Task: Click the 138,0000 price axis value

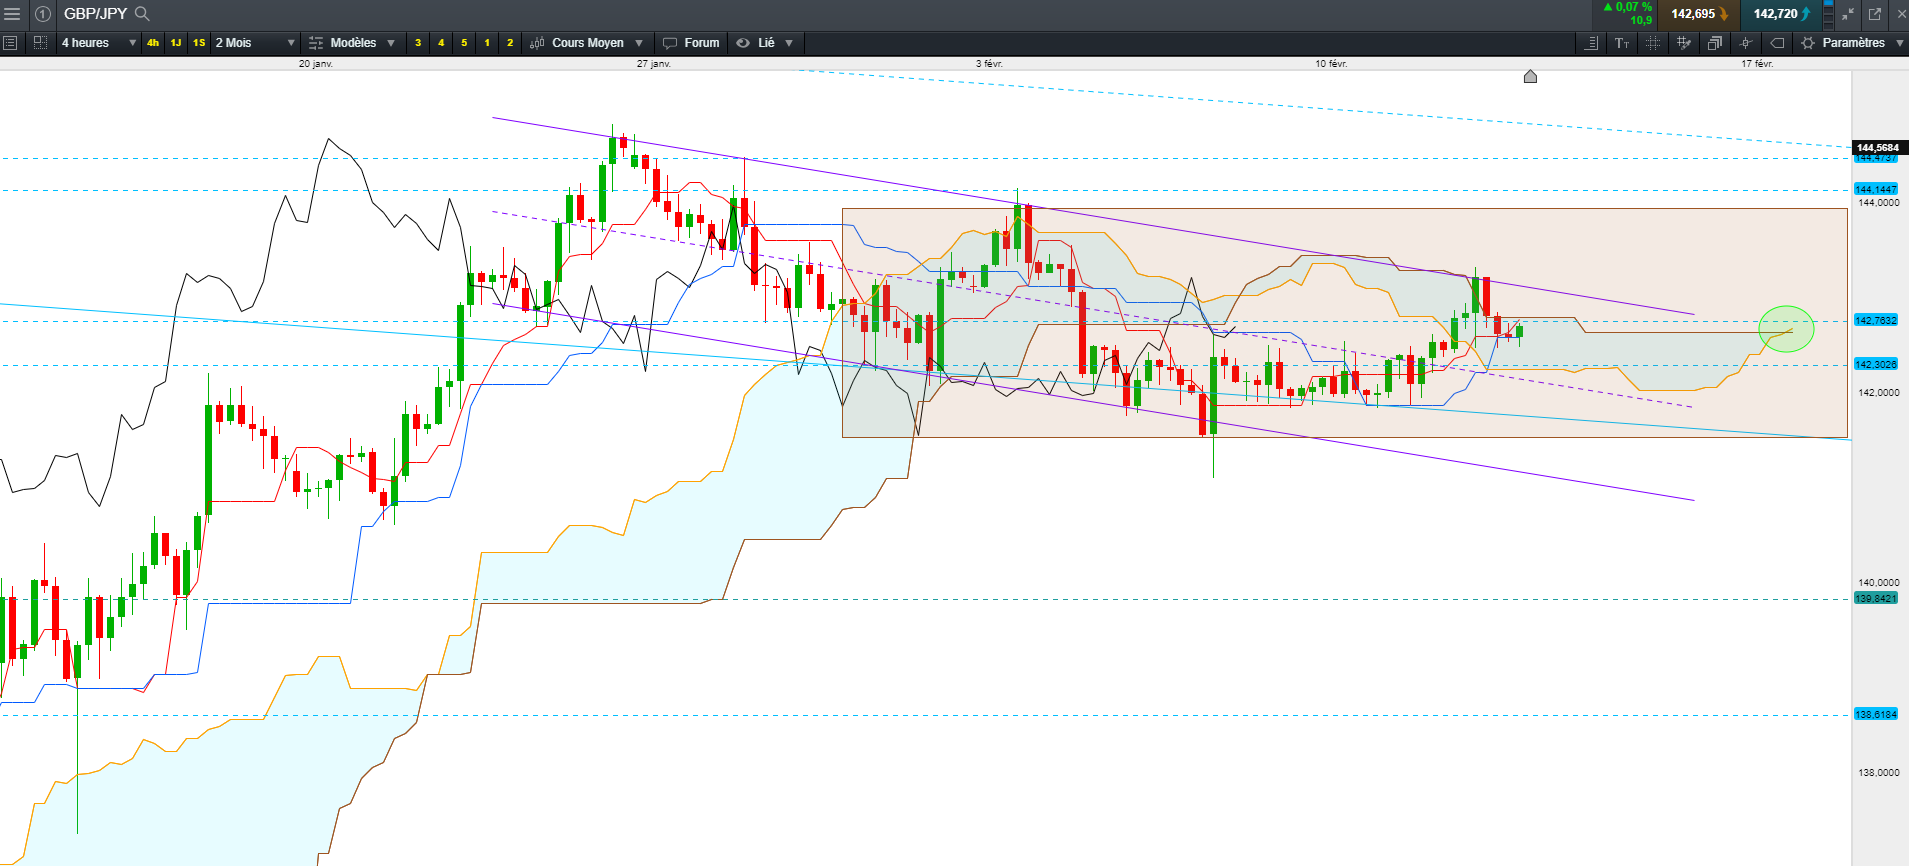Action: pos(1879,772)
